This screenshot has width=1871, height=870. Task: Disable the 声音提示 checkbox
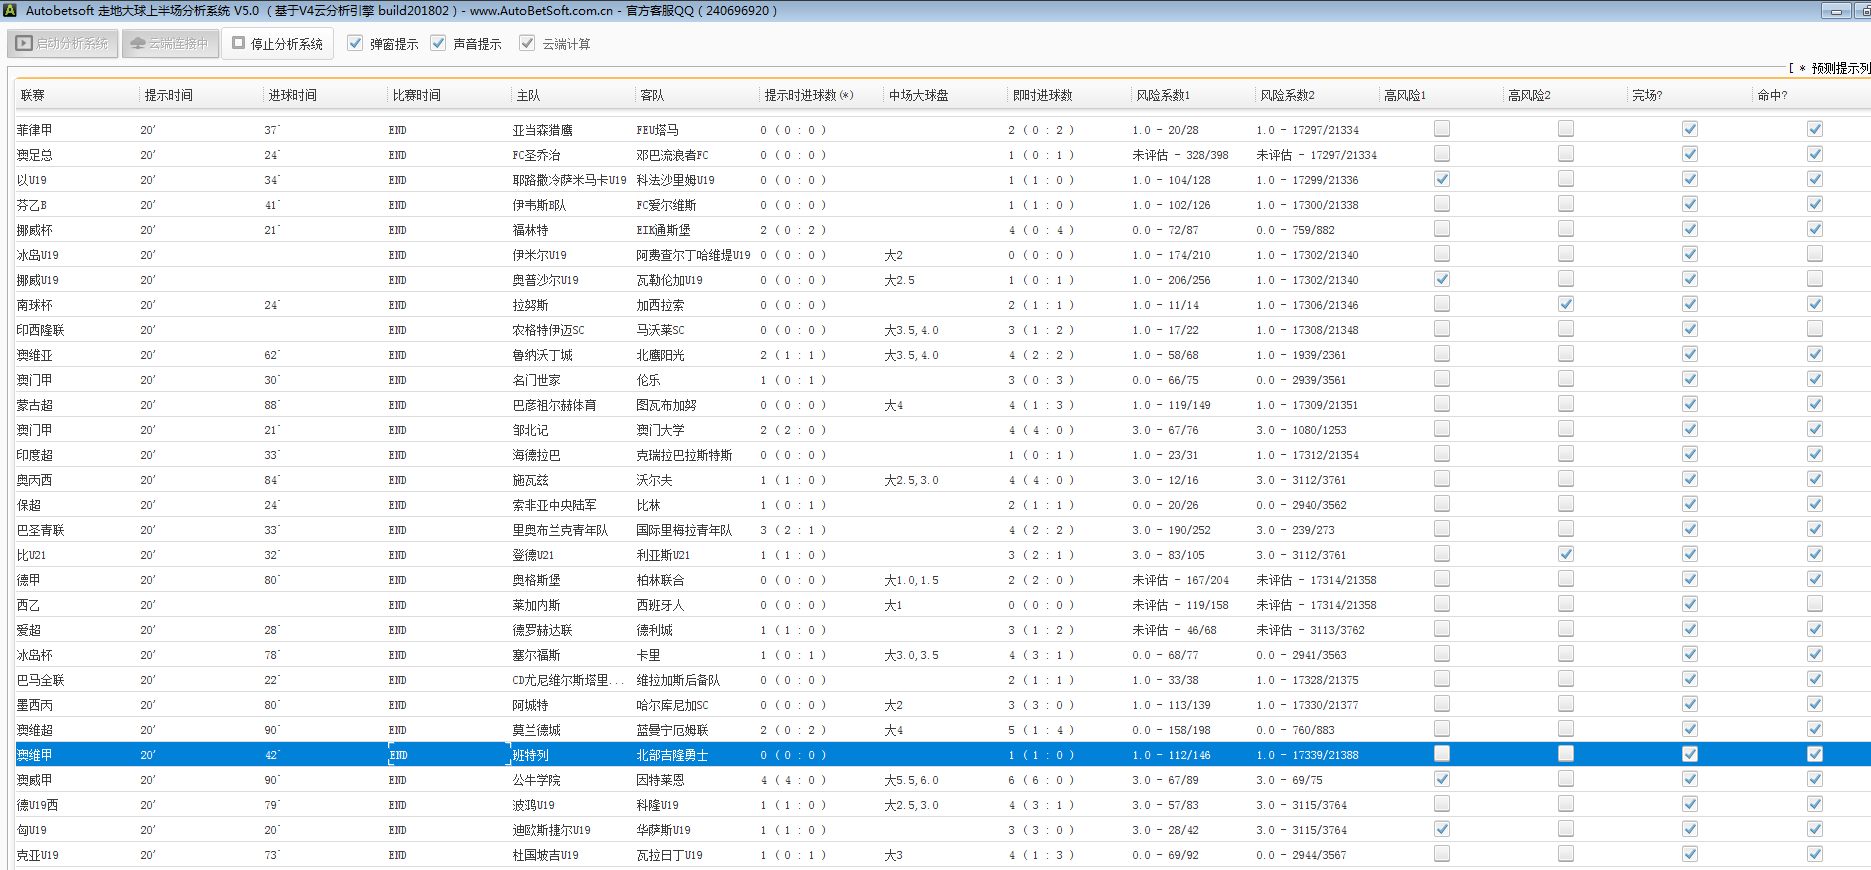438,43
